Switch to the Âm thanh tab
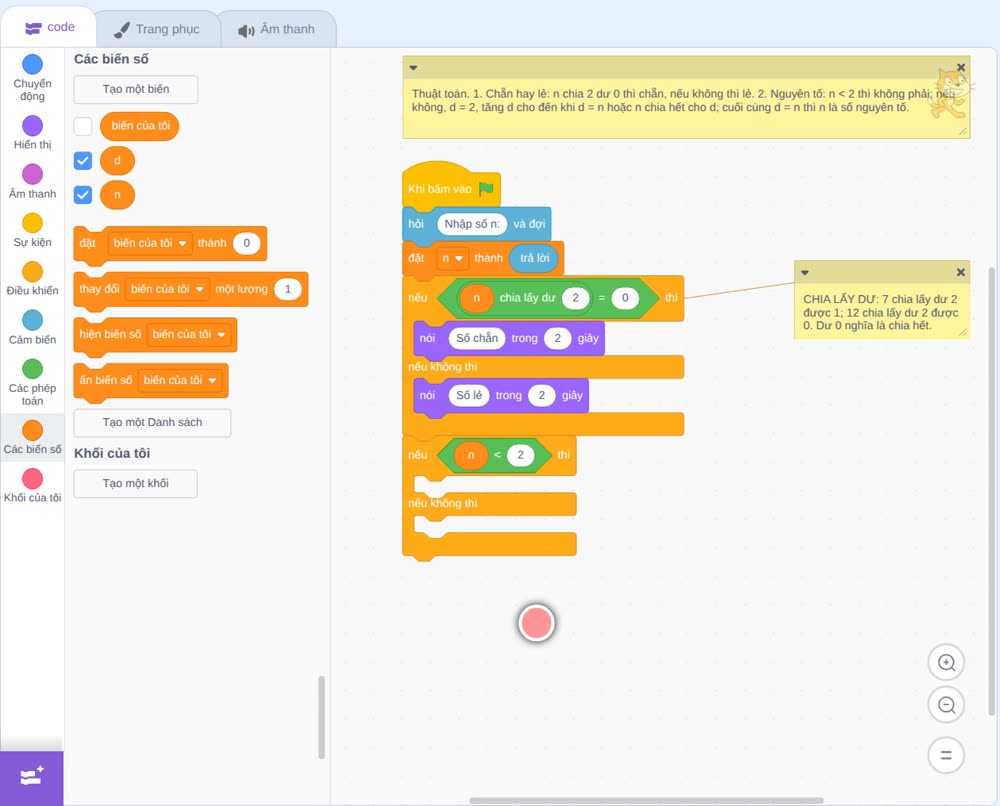This screenshot has height=806, width=1000. tap(277, 29)
